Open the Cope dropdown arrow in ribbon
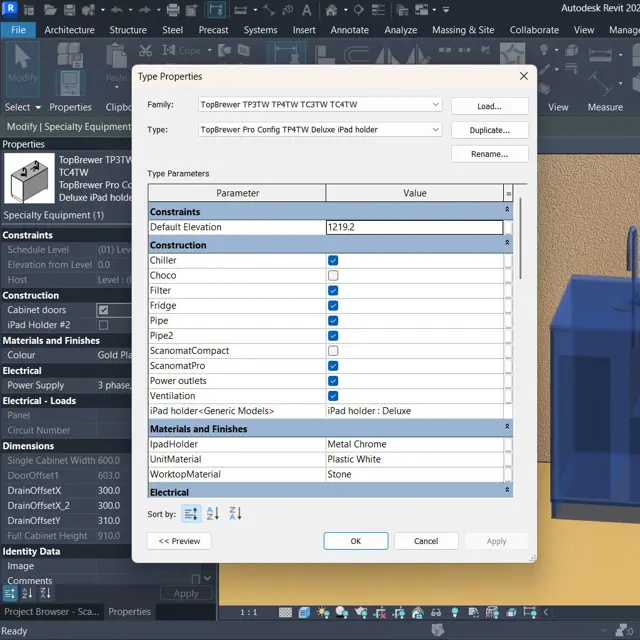This screenshot has height=640, width=640. click(x=209, y=51)
